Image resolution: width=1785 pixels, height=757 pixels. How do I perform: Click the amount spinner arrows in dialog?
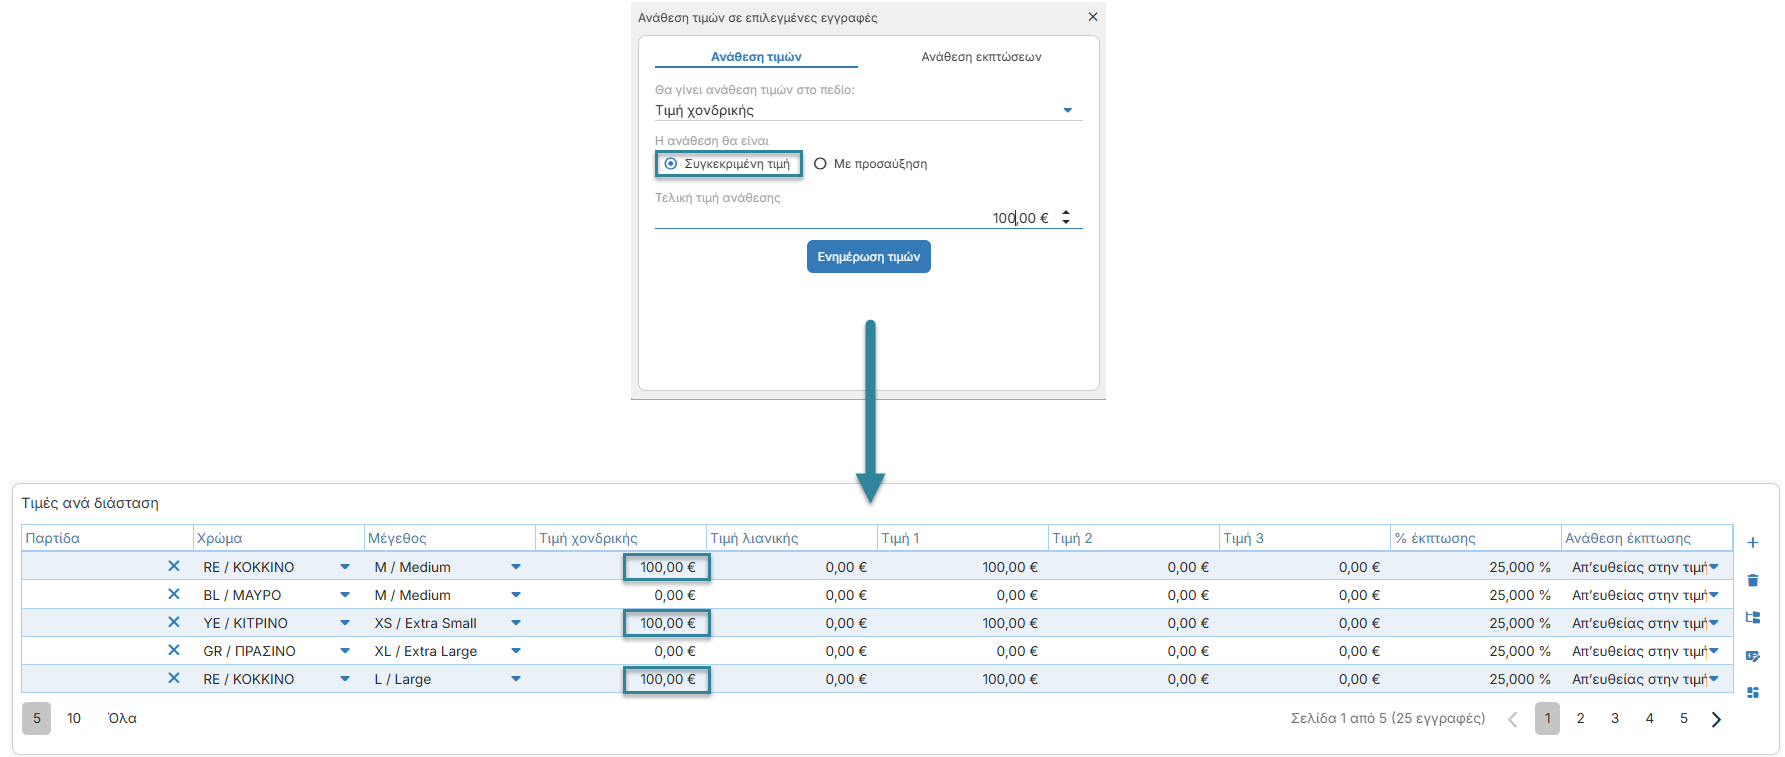(x=1066, y=217)
